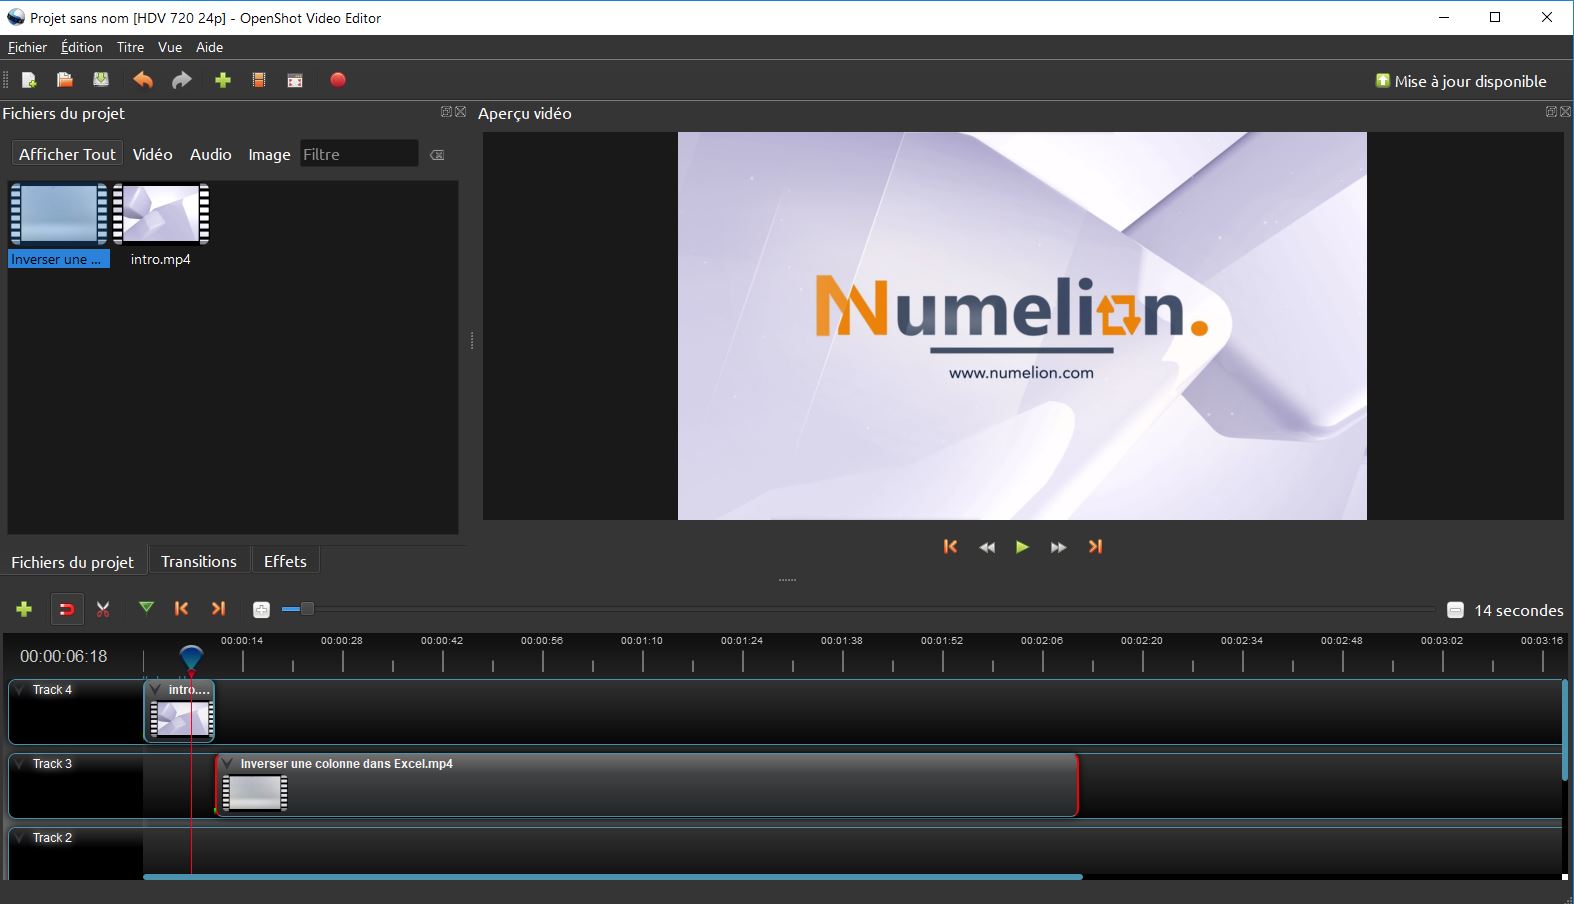Play the video preview
The width and height of the screenshot is (1574, 904).
point(1022,547)
